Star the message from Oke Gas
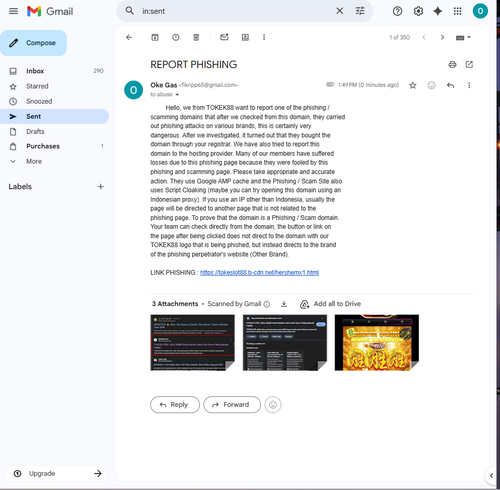This screenshot has width=500, height=490. (x=413, y=85)
